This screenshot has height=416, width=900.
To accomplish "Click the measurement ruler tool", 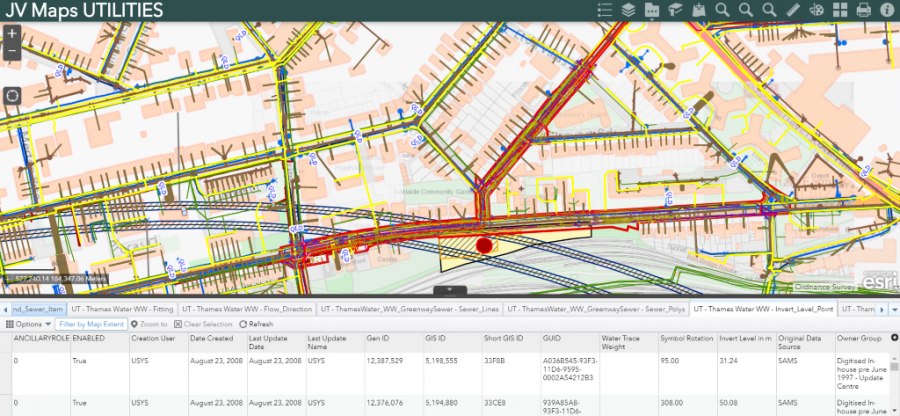I will click(x=792, y=10).
